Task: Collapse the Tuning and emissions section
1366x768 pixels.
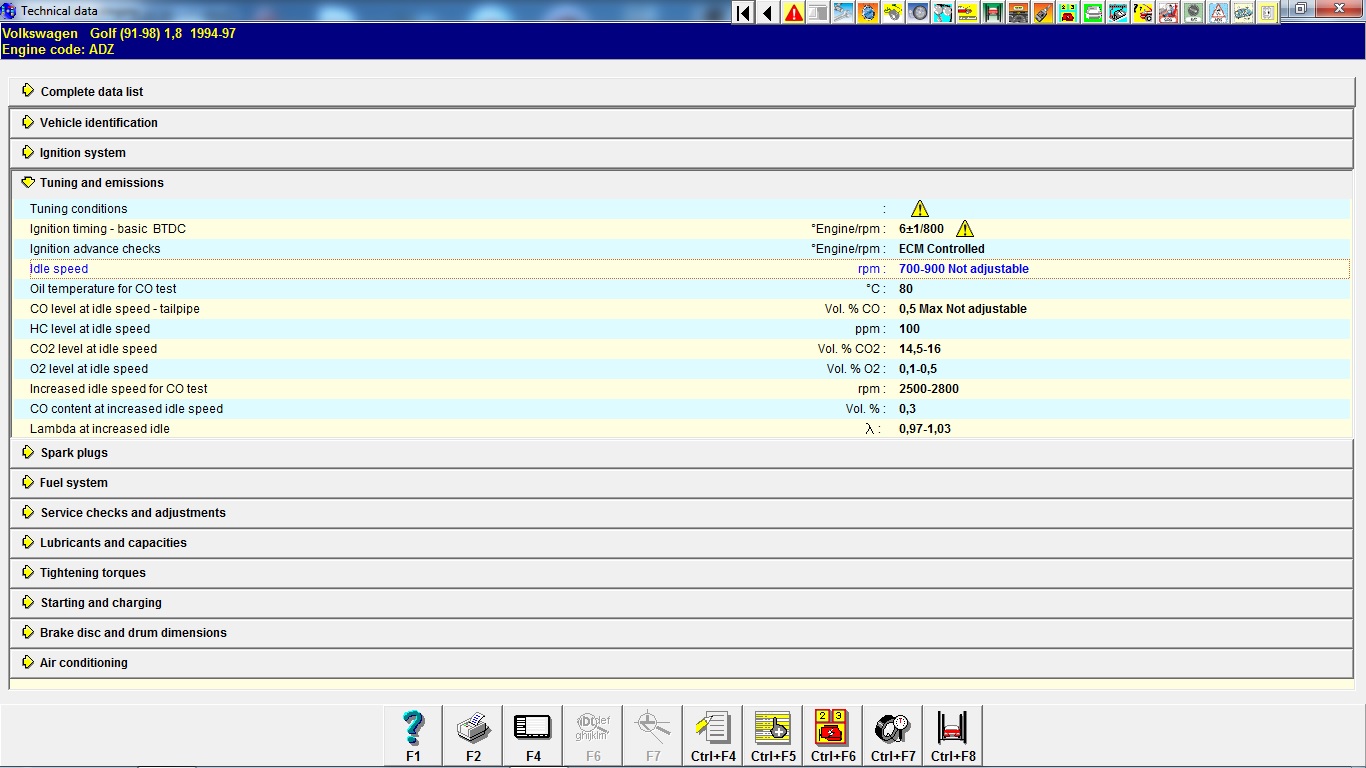Action: tap(101, 183)
